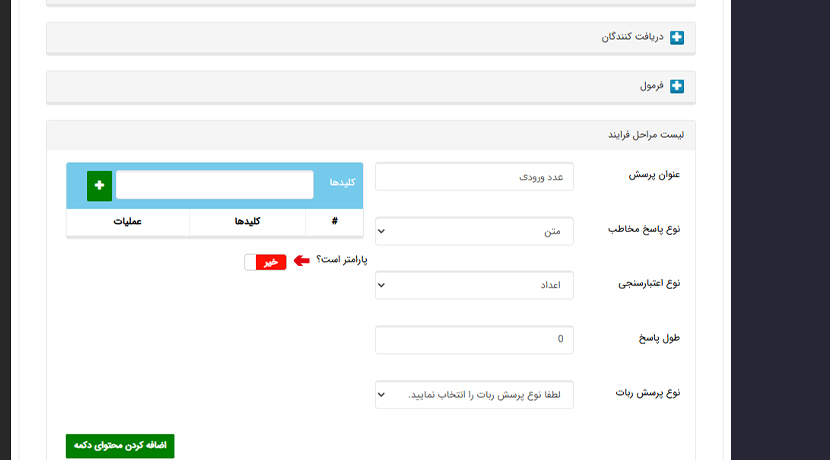Click the عنوان پرسش label
Viewport: 830px width, 460px height.
[x=654, y=175]
